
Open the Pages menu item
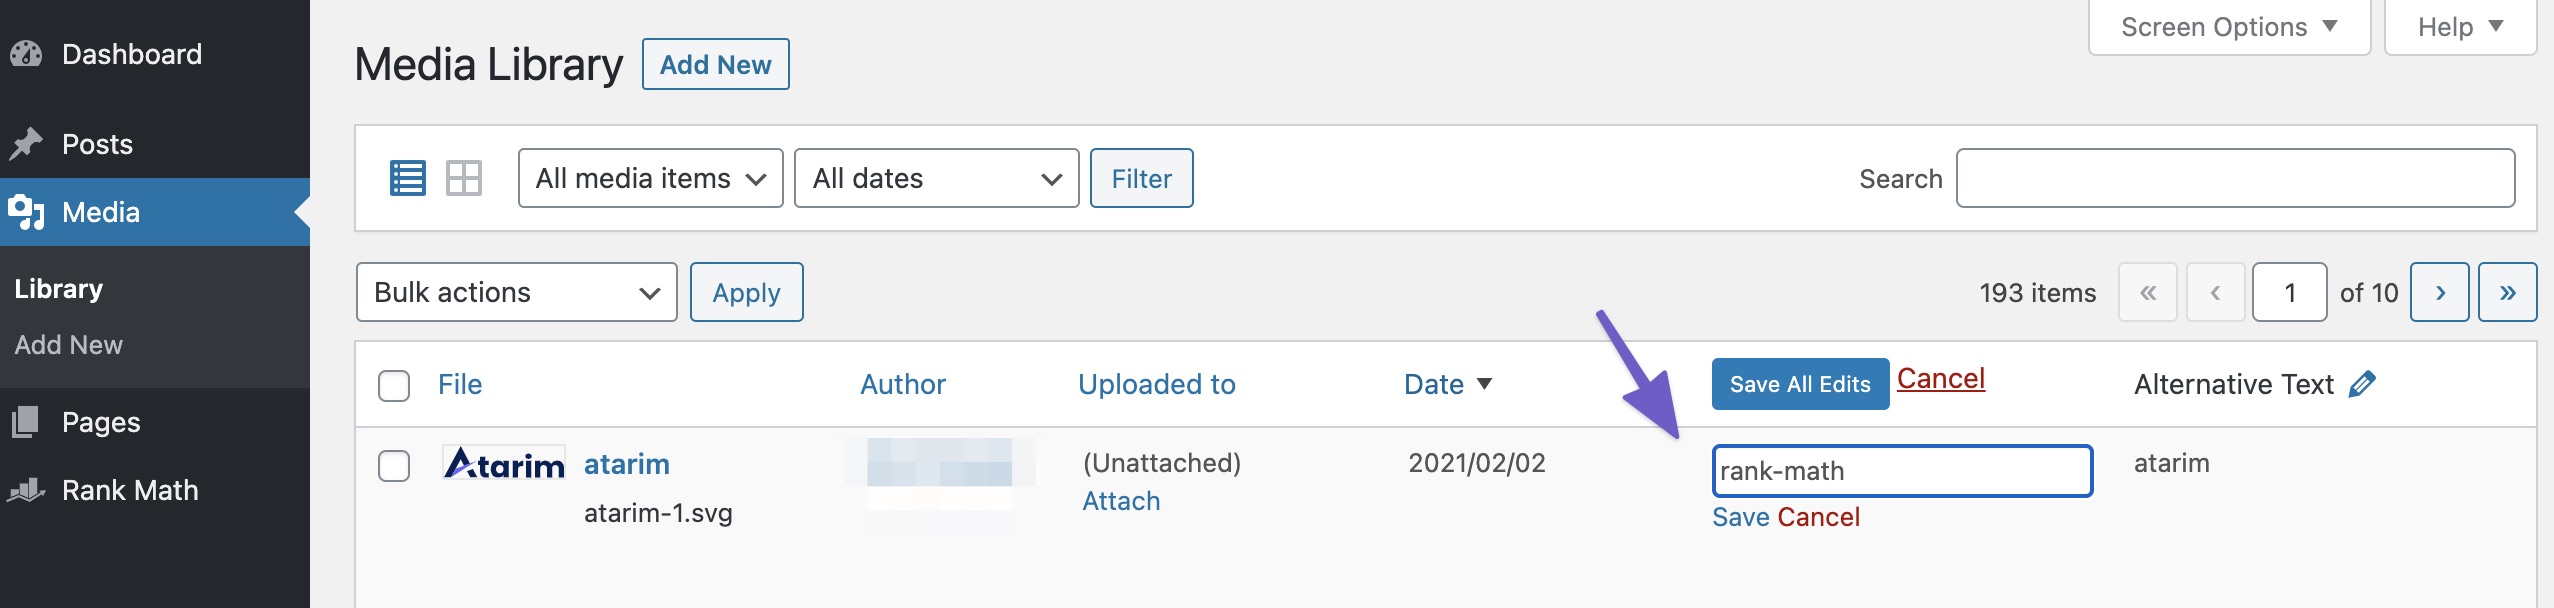click(x=101, y=422)
